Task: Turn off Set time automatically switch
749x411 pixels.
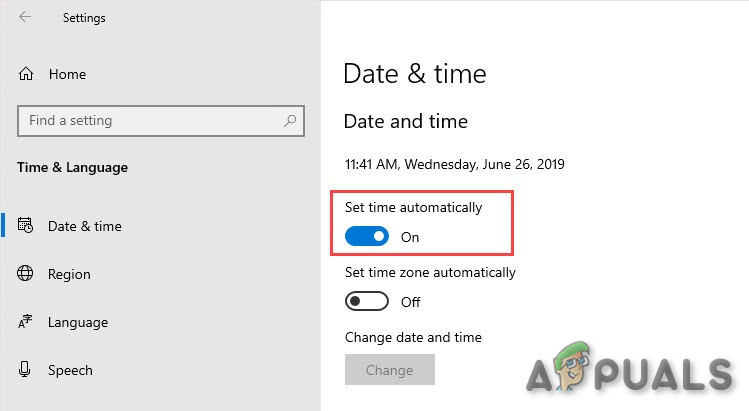Action: coord(366,237)
